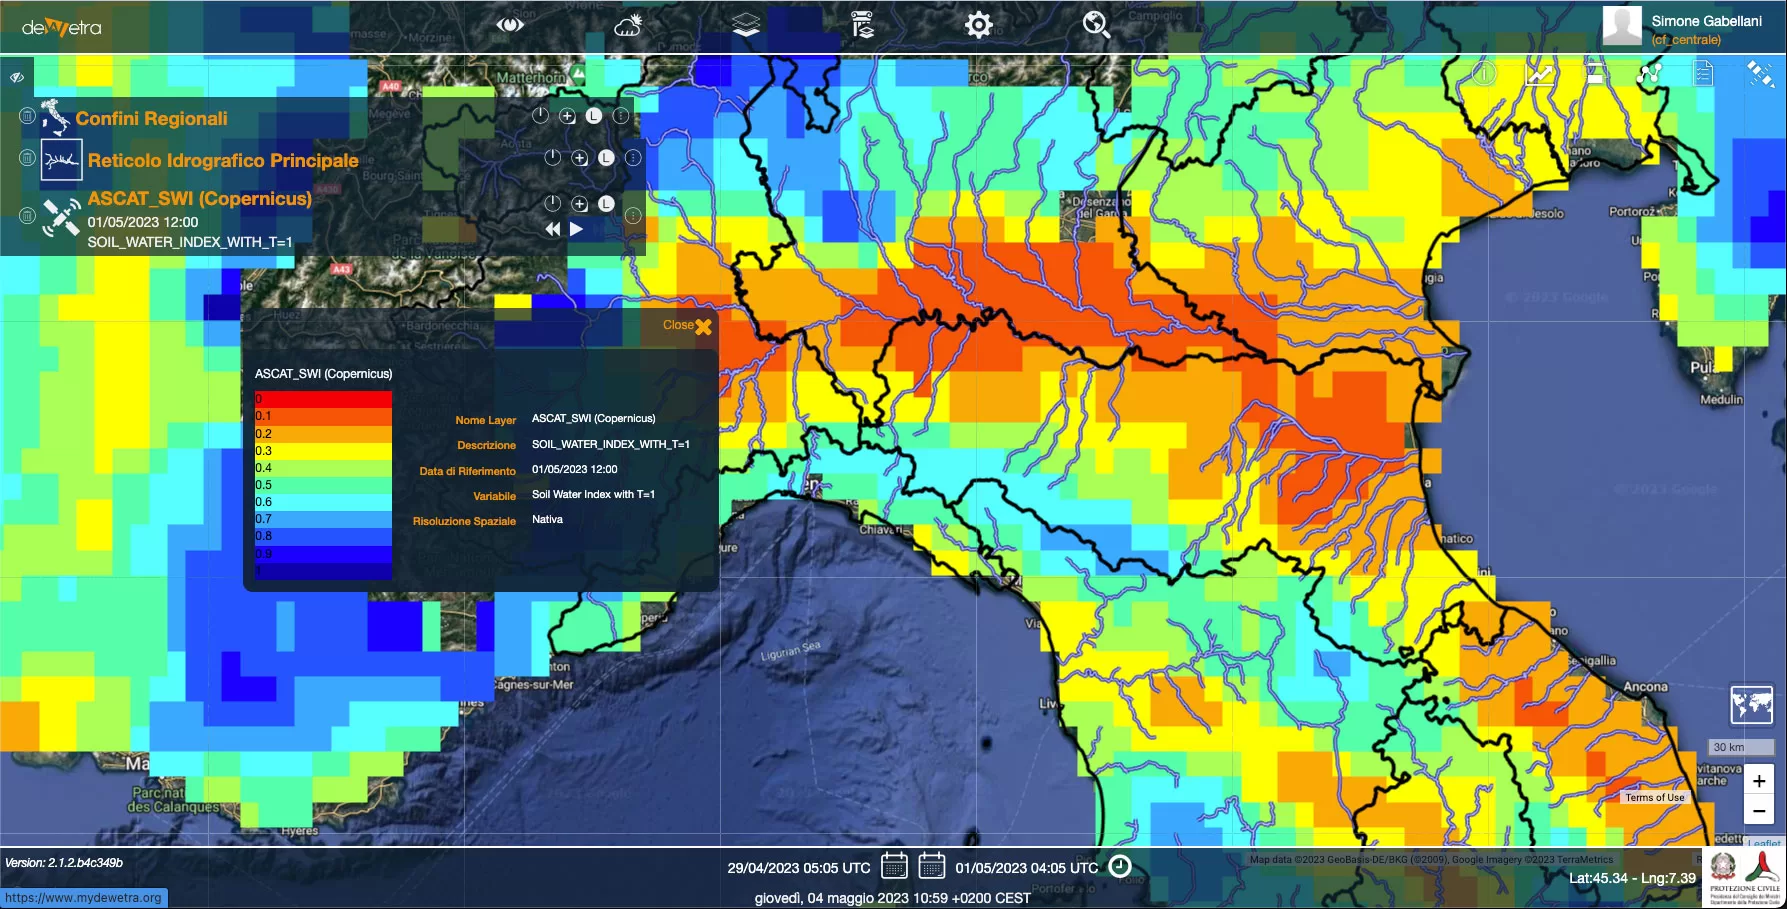Screen dimensions: 1787x909
Task: Play the ASCAT_SWI layer animation
Action: coord(576,229)
